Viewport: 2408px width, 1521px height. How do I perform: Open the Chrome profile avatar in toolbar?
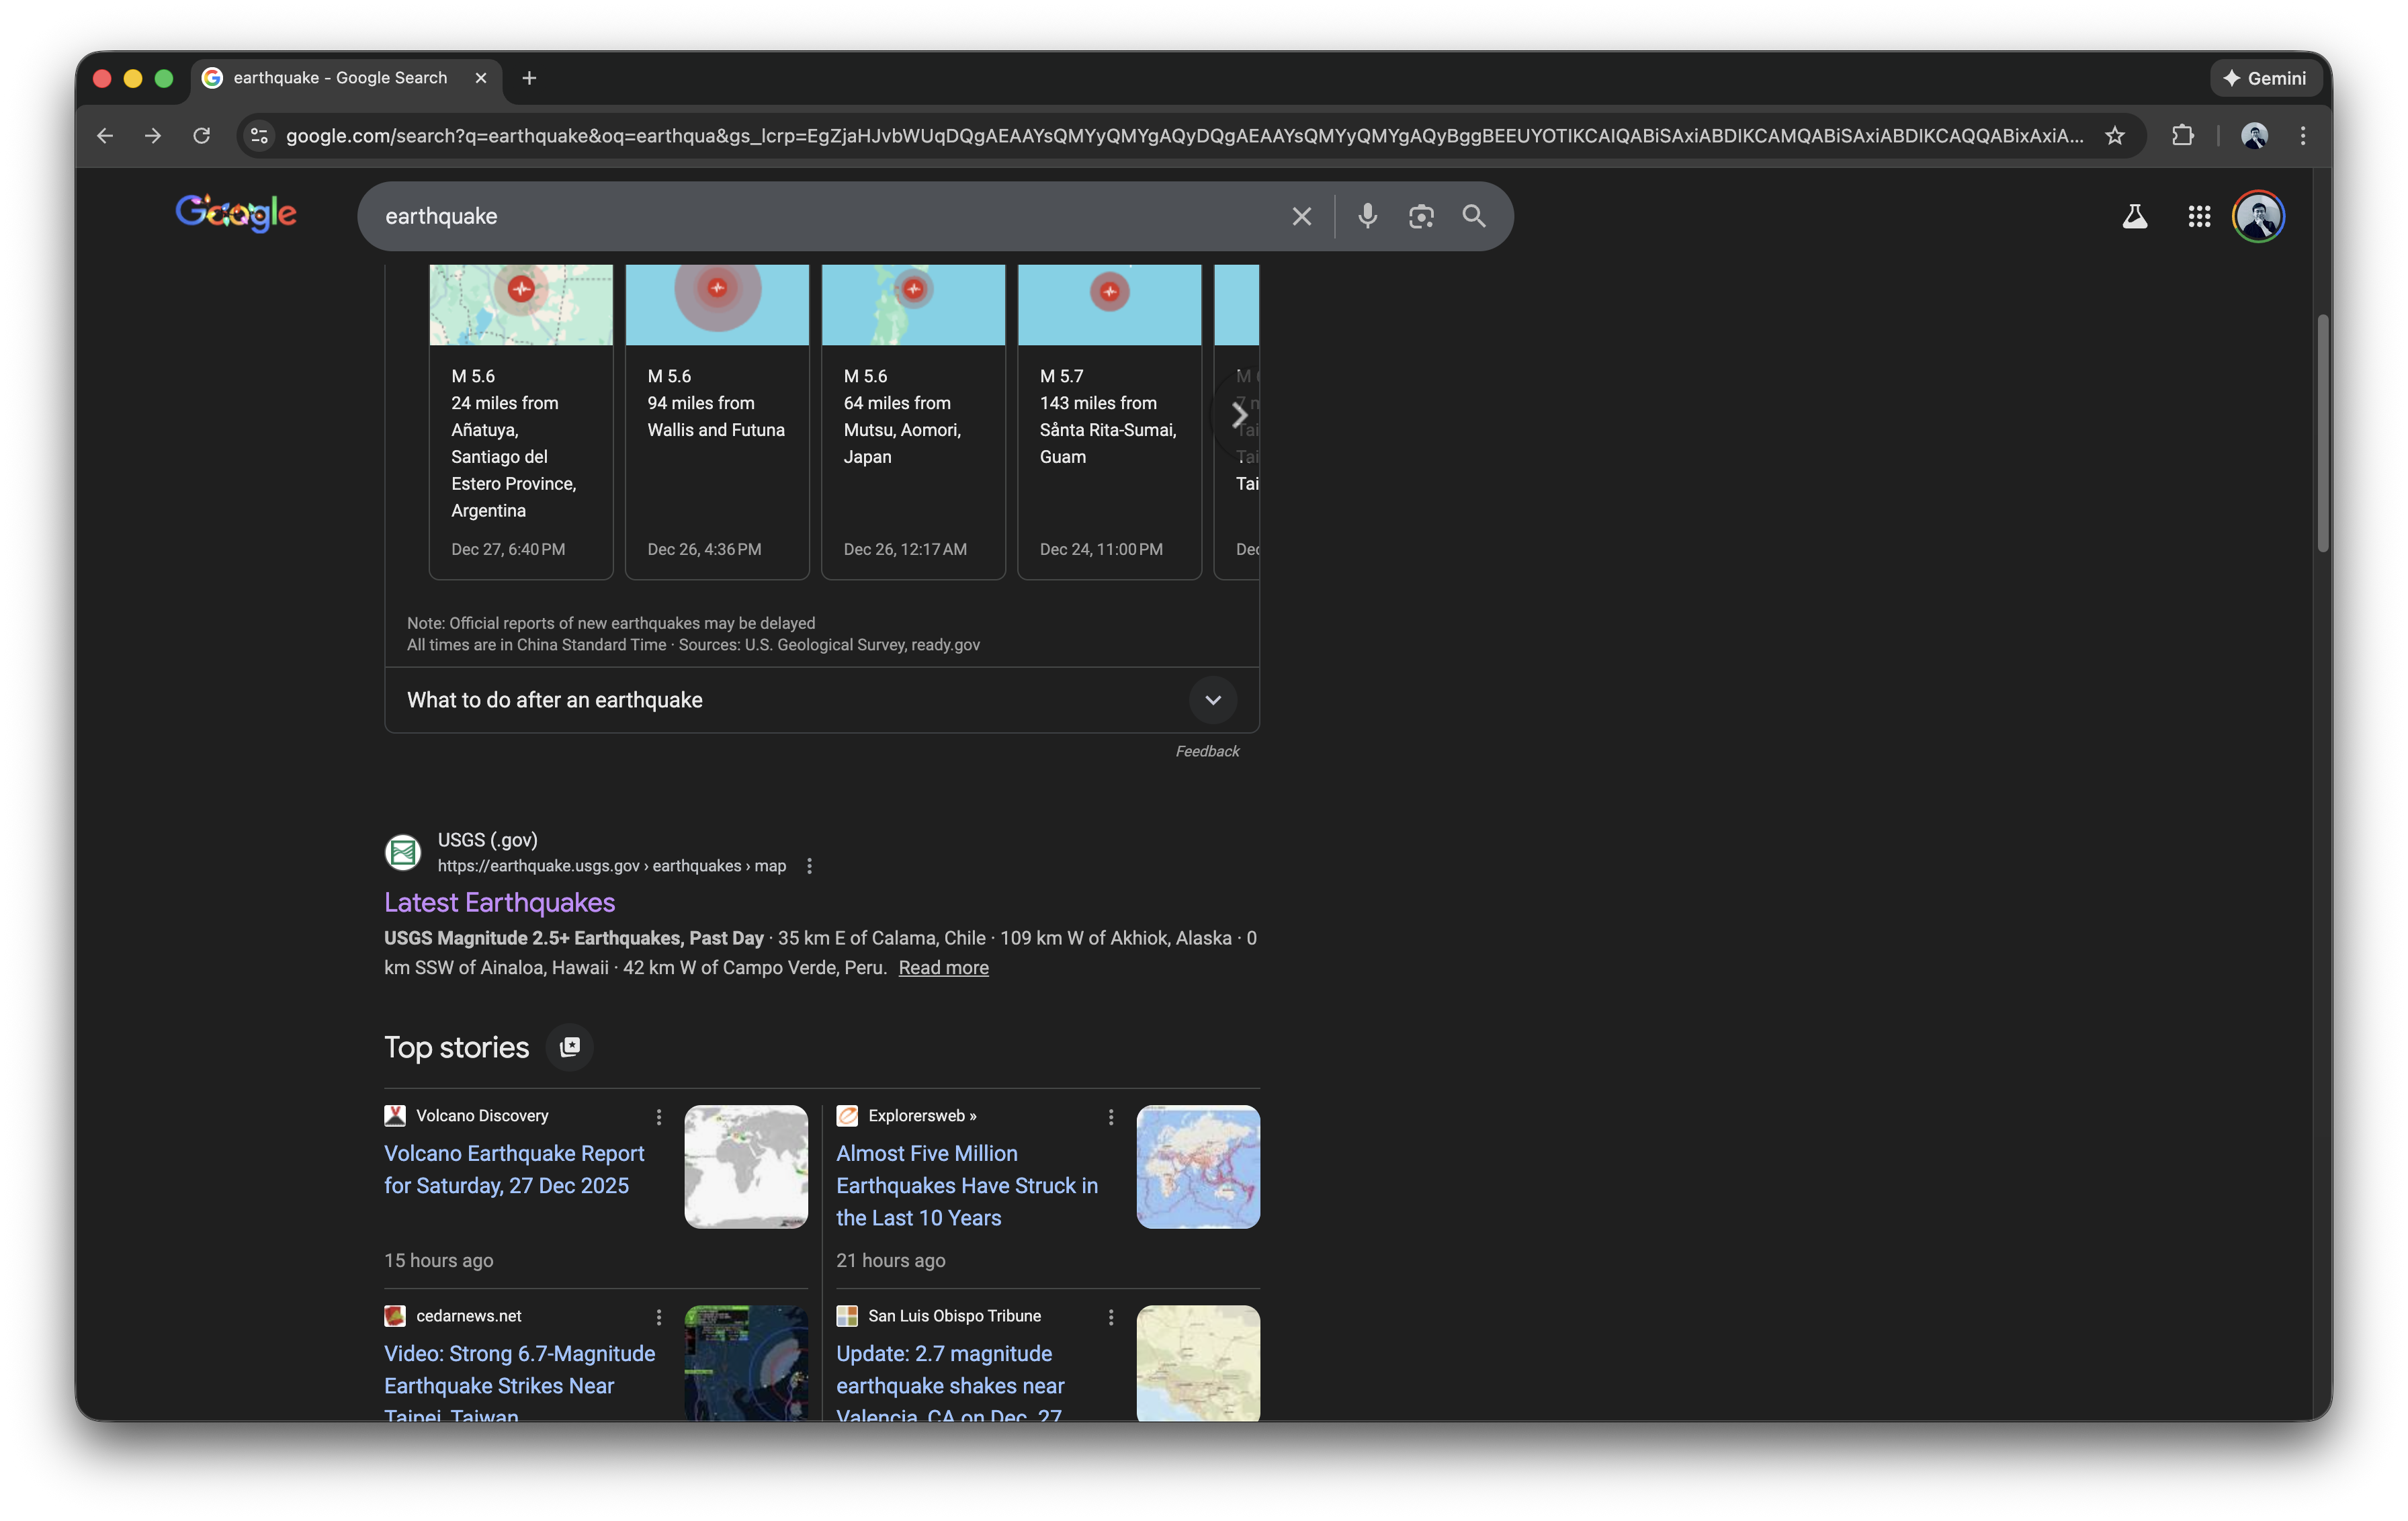pos(2254,135)
